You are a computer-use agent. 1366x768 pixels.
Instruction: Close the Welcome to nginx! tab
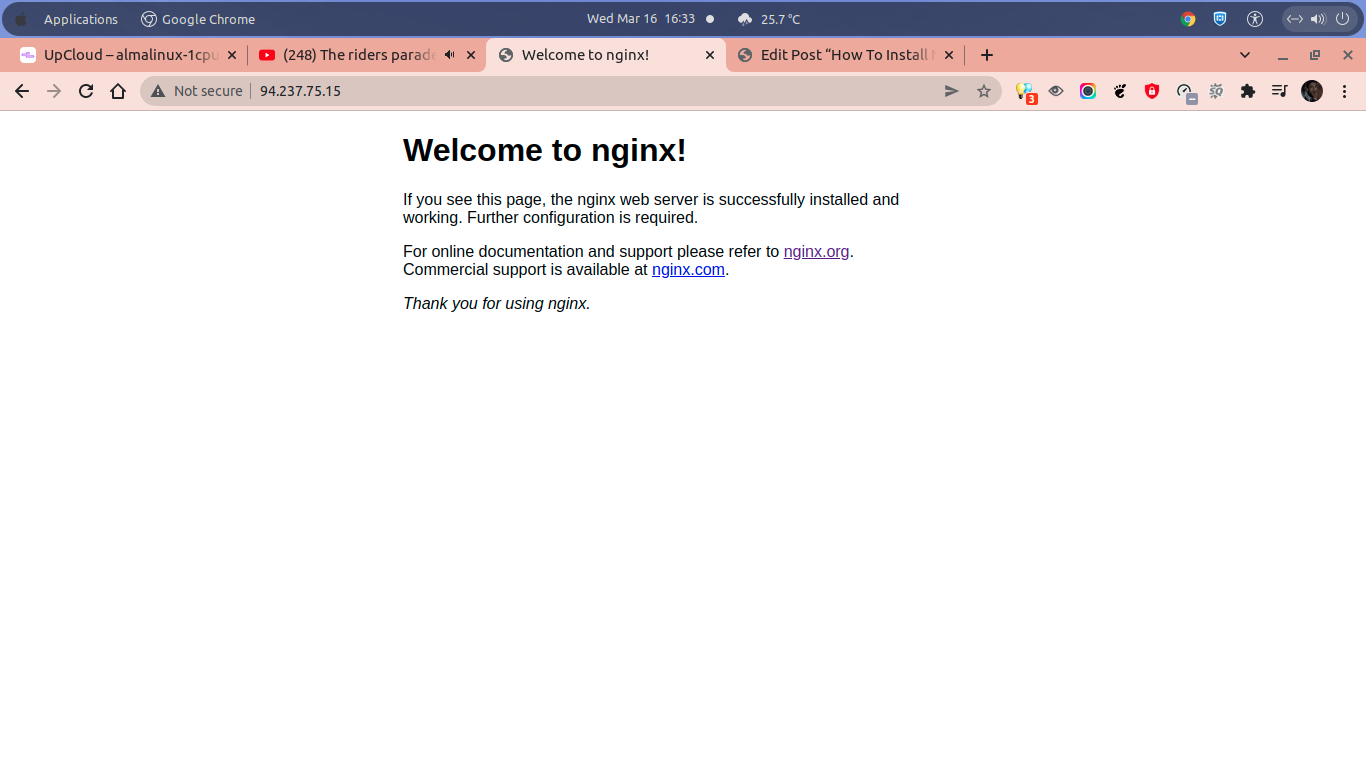point(710,55)
